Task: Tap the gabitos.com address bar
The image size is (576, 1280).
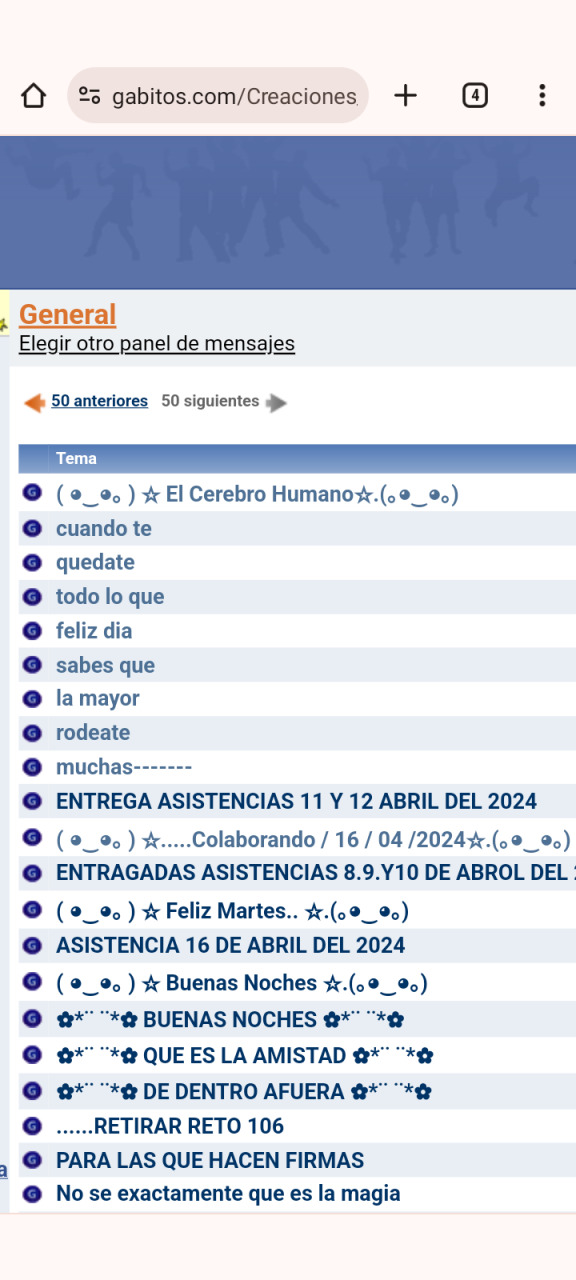Action: click(218, 96)
